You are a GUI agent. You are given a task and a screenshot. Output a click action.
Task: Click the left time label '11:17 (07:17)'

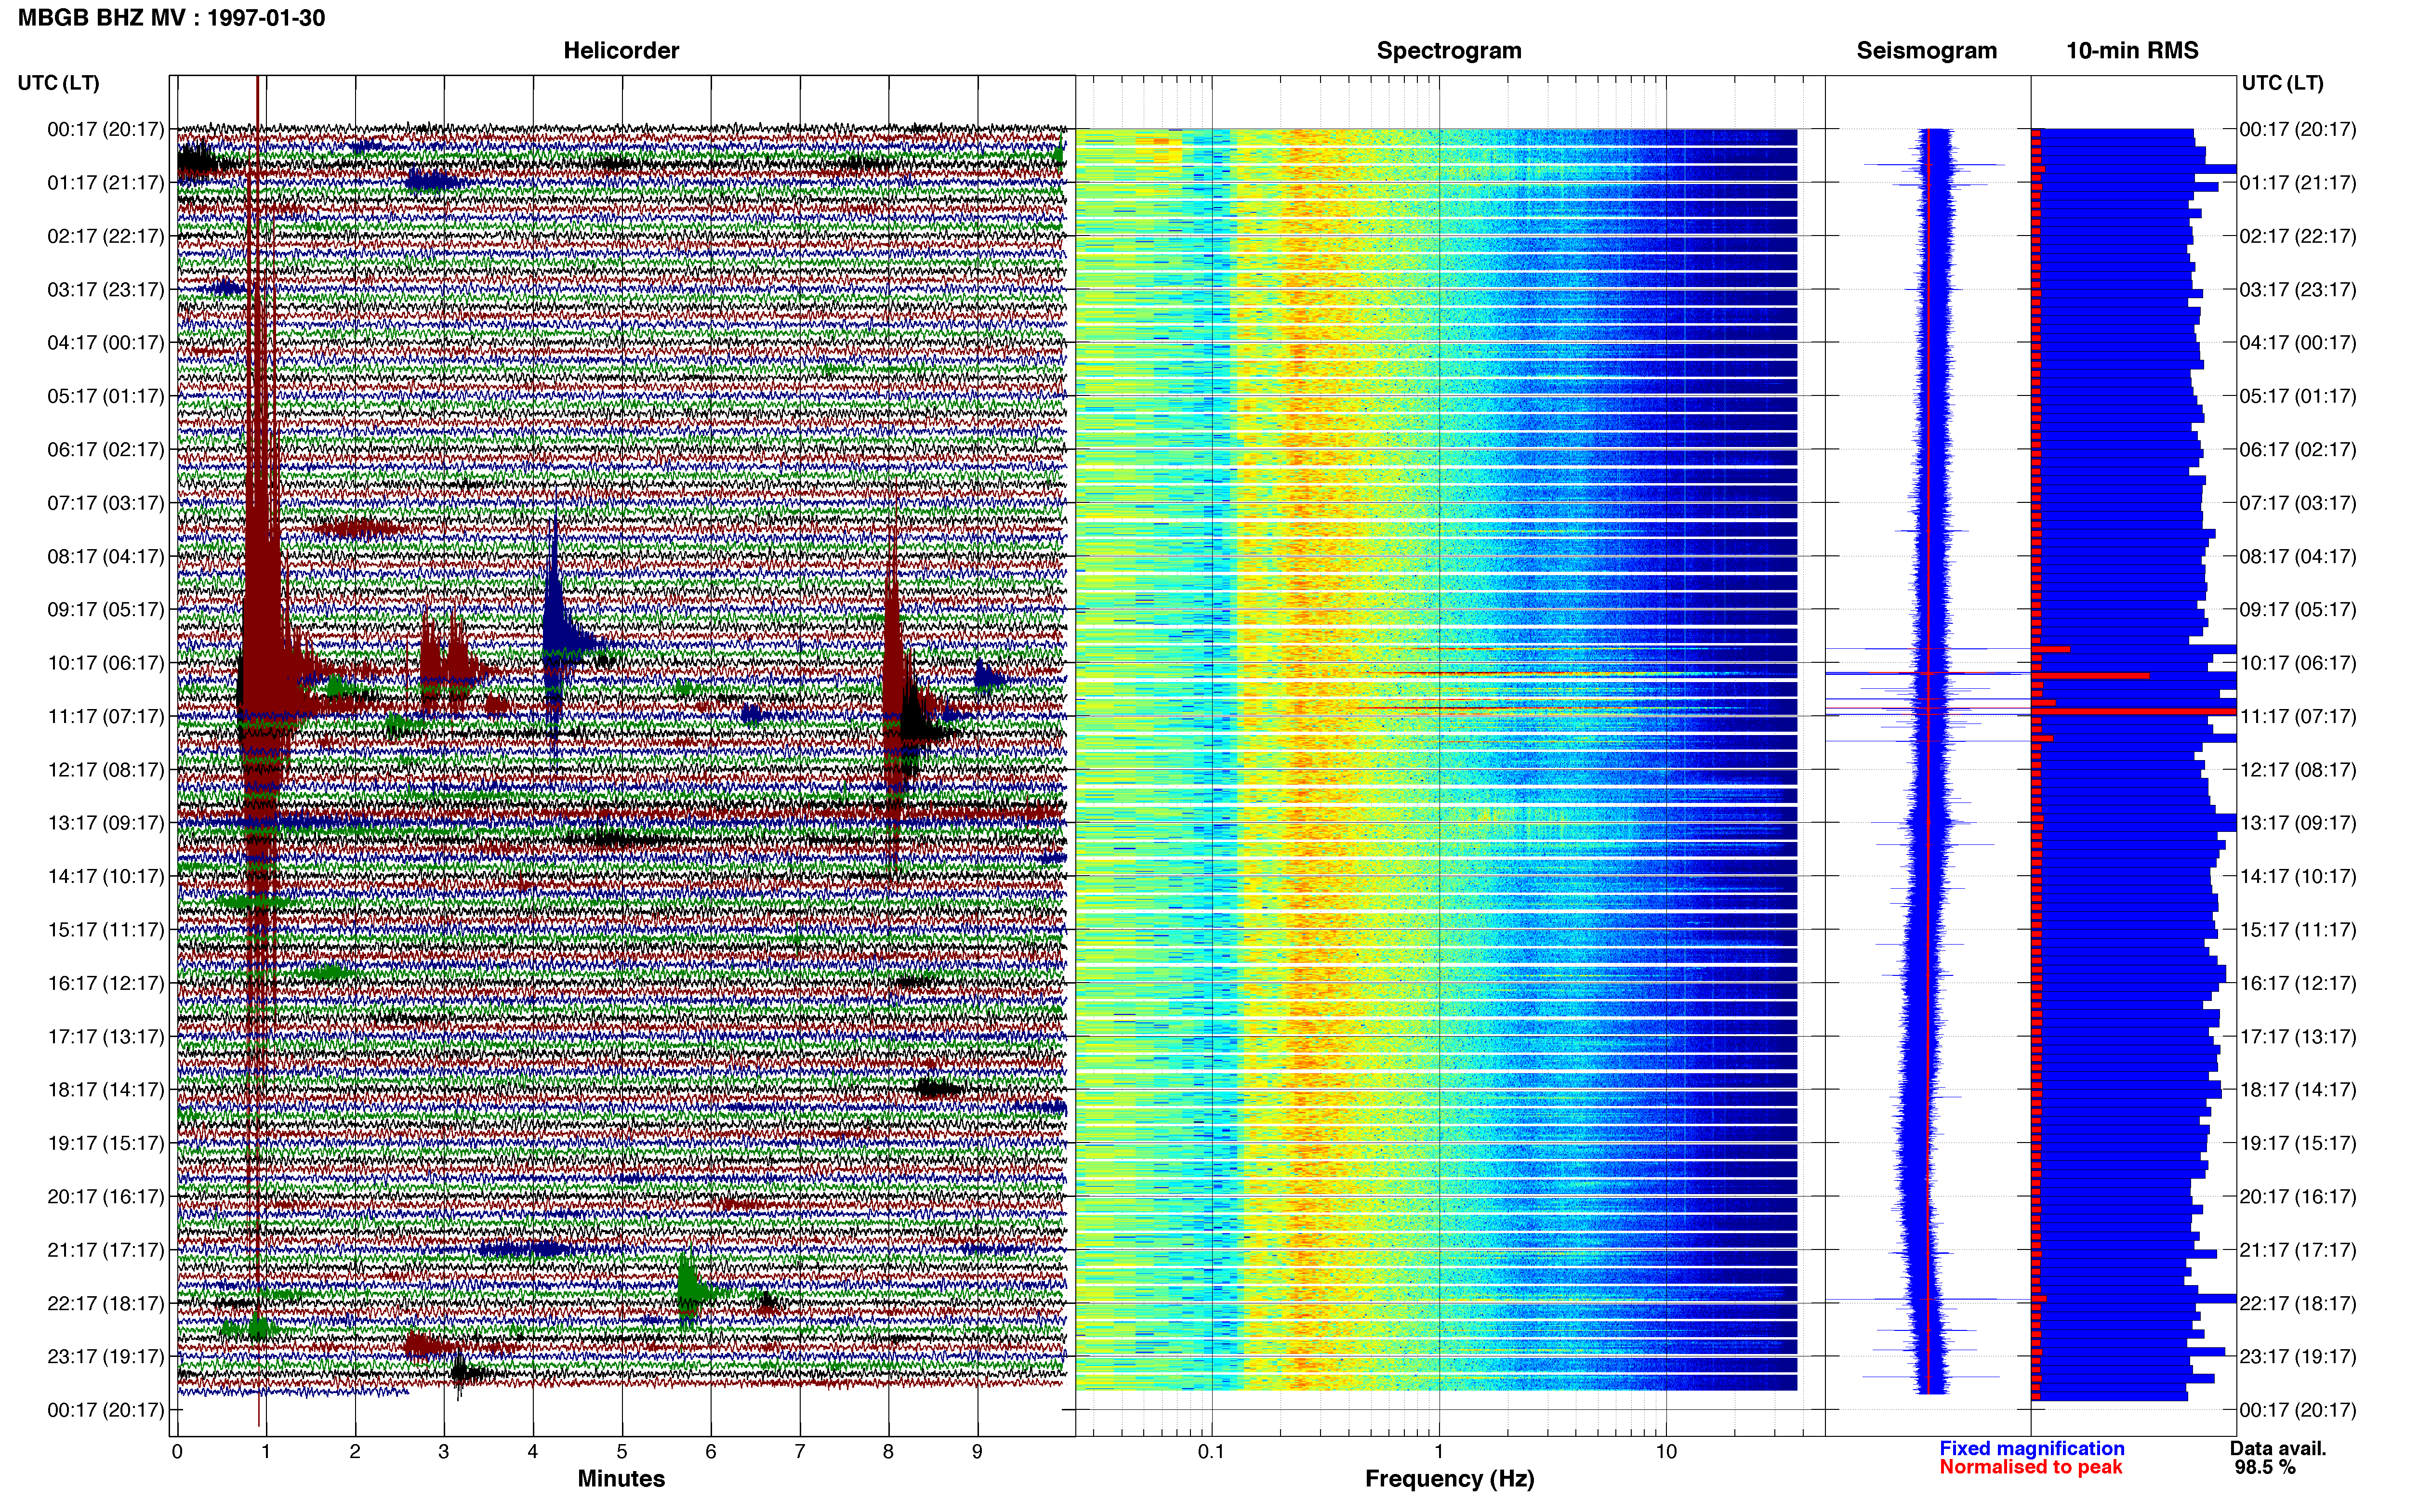106,716
